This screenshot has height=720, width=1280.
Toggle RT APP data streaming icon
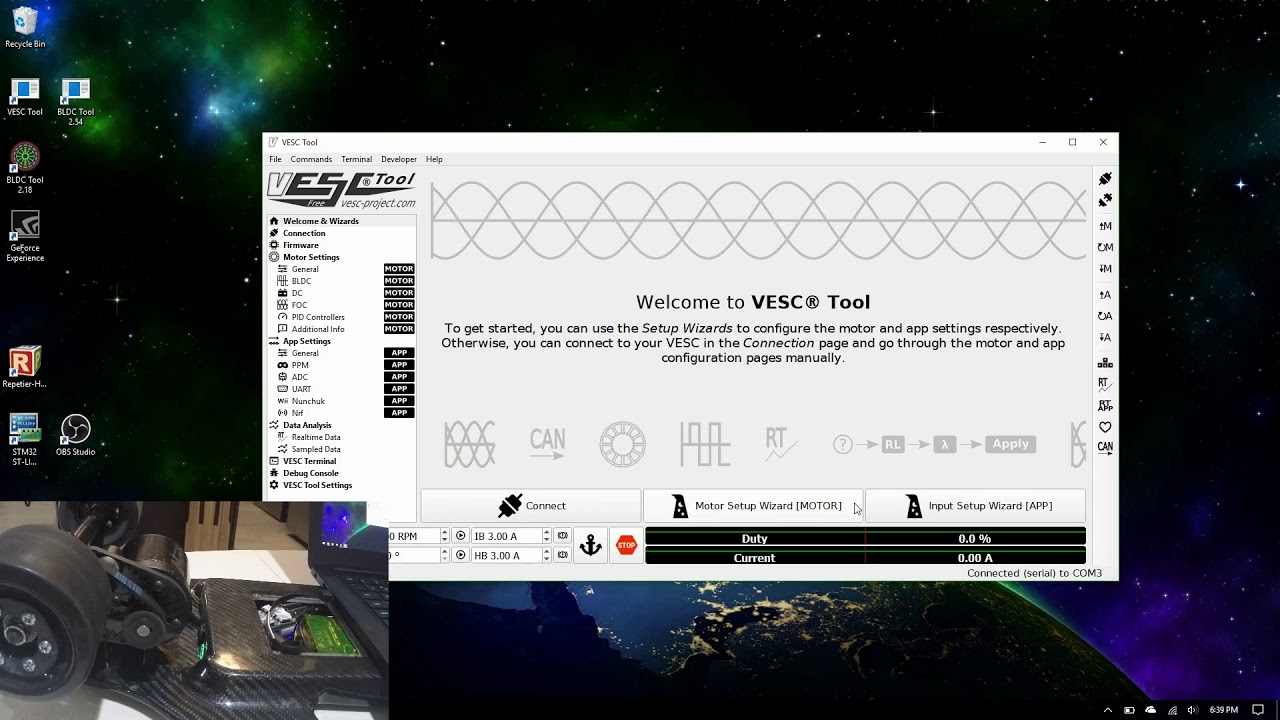tap(1105, 405)
